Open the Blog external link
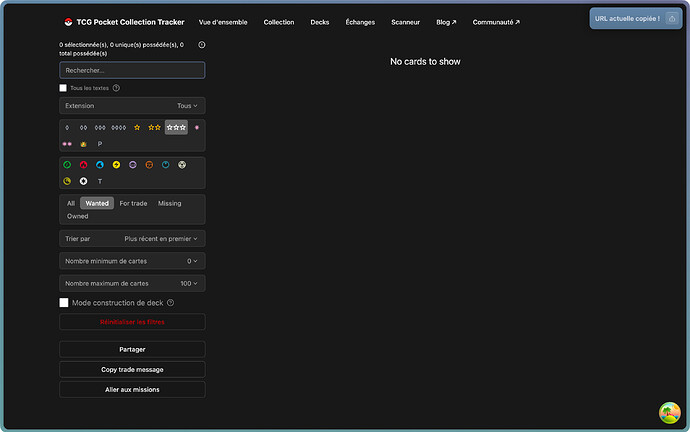Screen dimensions: 690x432 [446, 22]
